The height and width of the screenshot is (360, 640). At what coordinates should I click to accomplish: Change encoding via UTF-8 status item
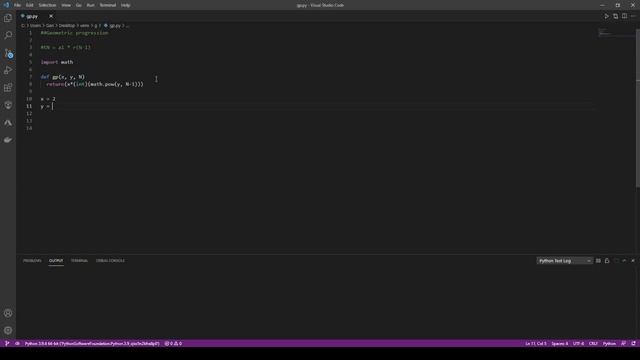(578, 344)
